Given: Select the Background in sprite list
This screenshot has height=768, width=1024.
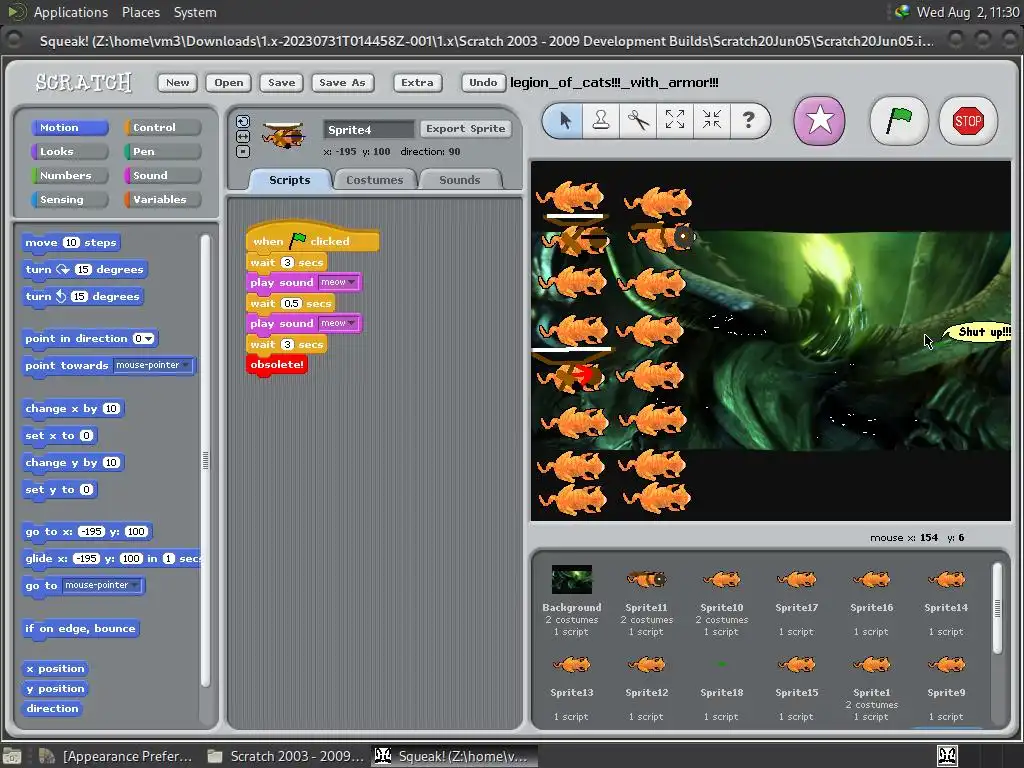Looking at the screenshot, I should [571, 600].
